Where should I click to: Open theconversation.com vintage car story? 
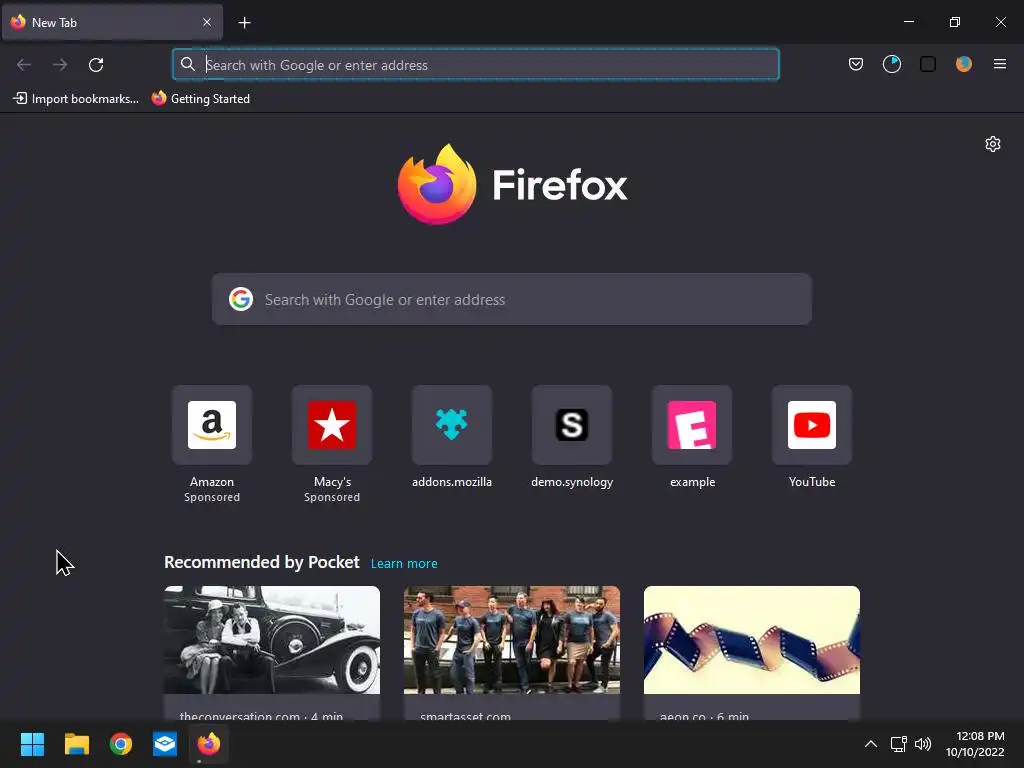[x=272, y=653]
